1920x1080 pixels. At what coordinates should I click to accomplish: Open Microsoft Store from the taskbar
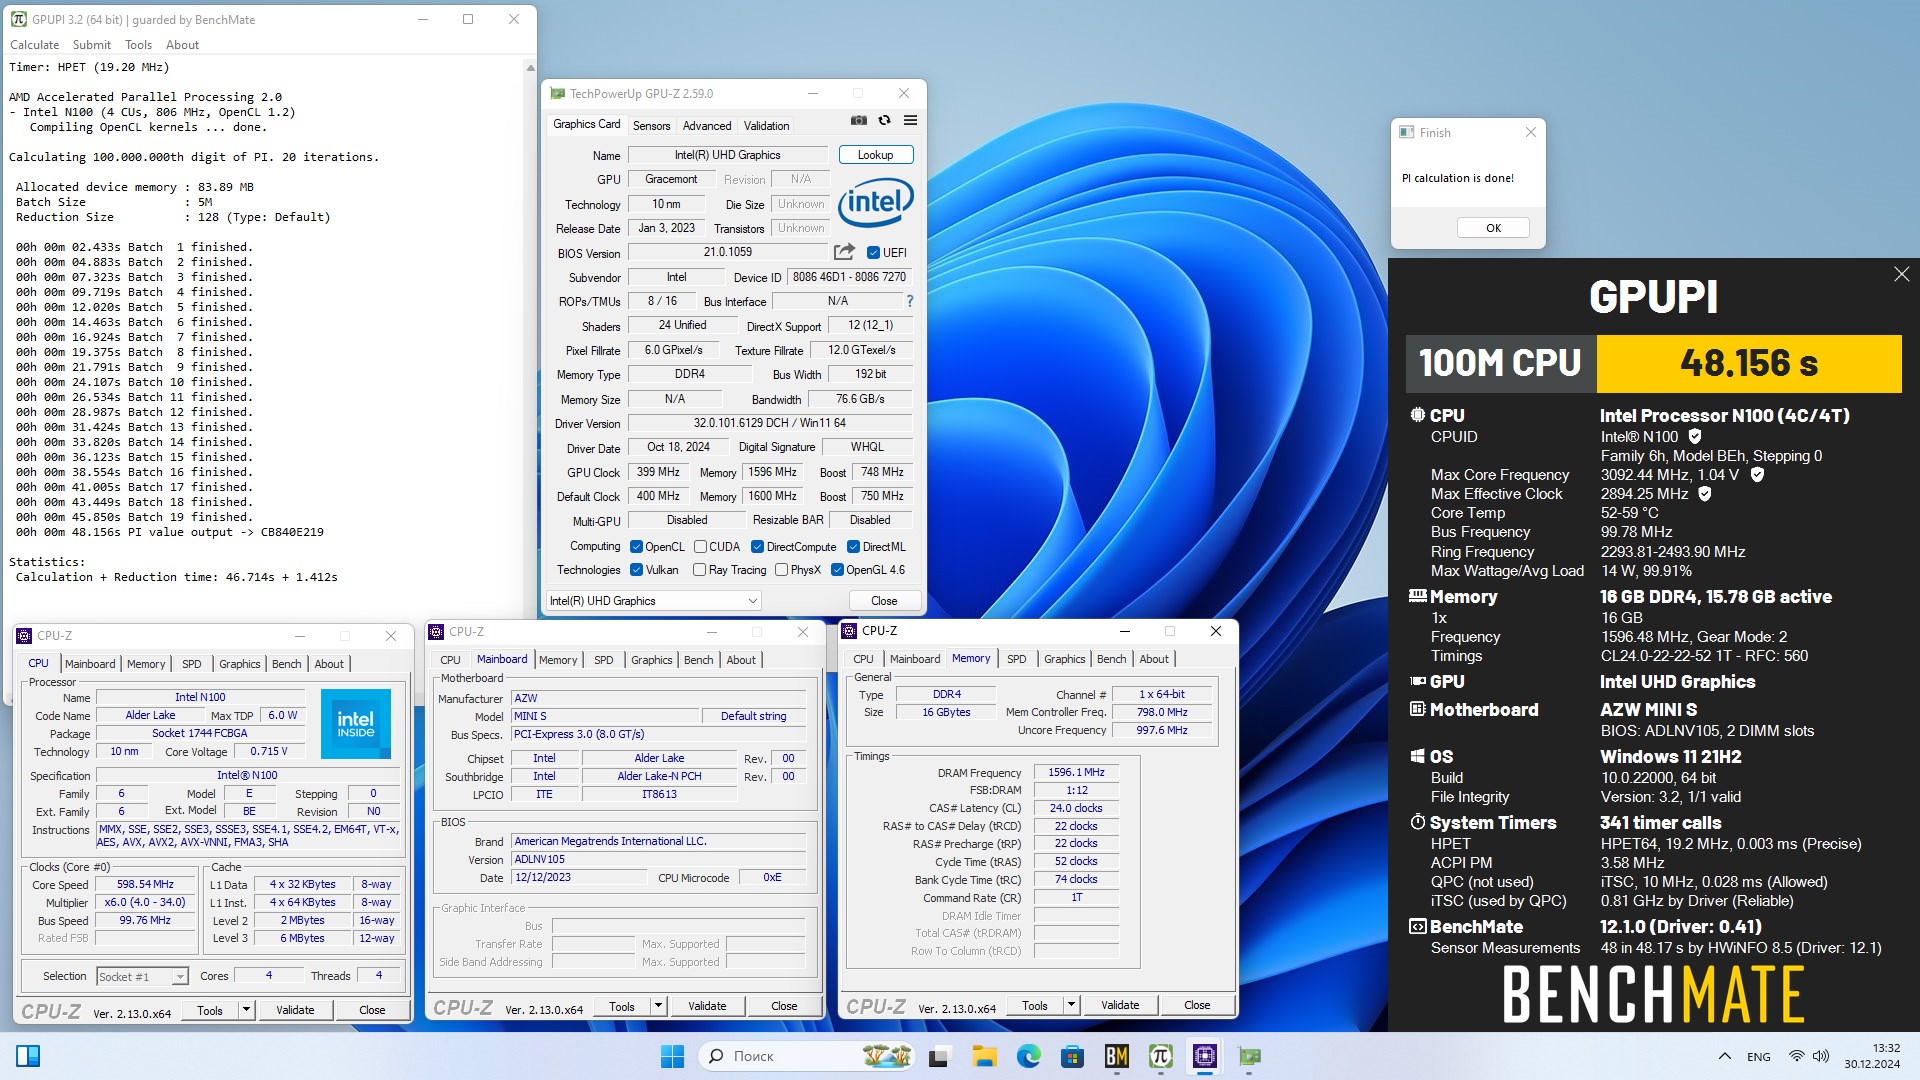[1072, 1056]
